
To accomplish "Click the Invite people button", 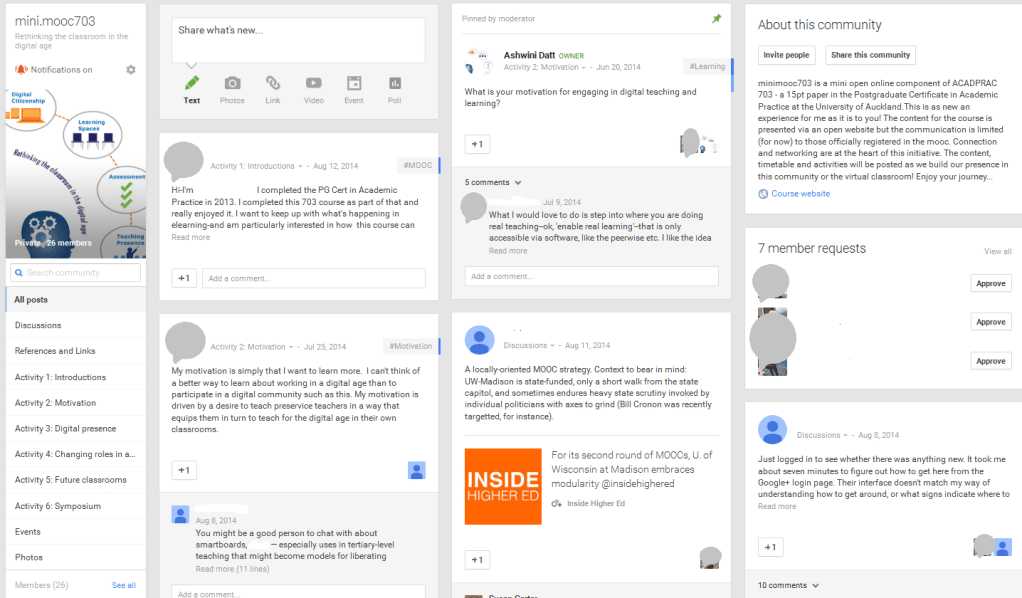I will pyautogui.click(x=786, y=55).
